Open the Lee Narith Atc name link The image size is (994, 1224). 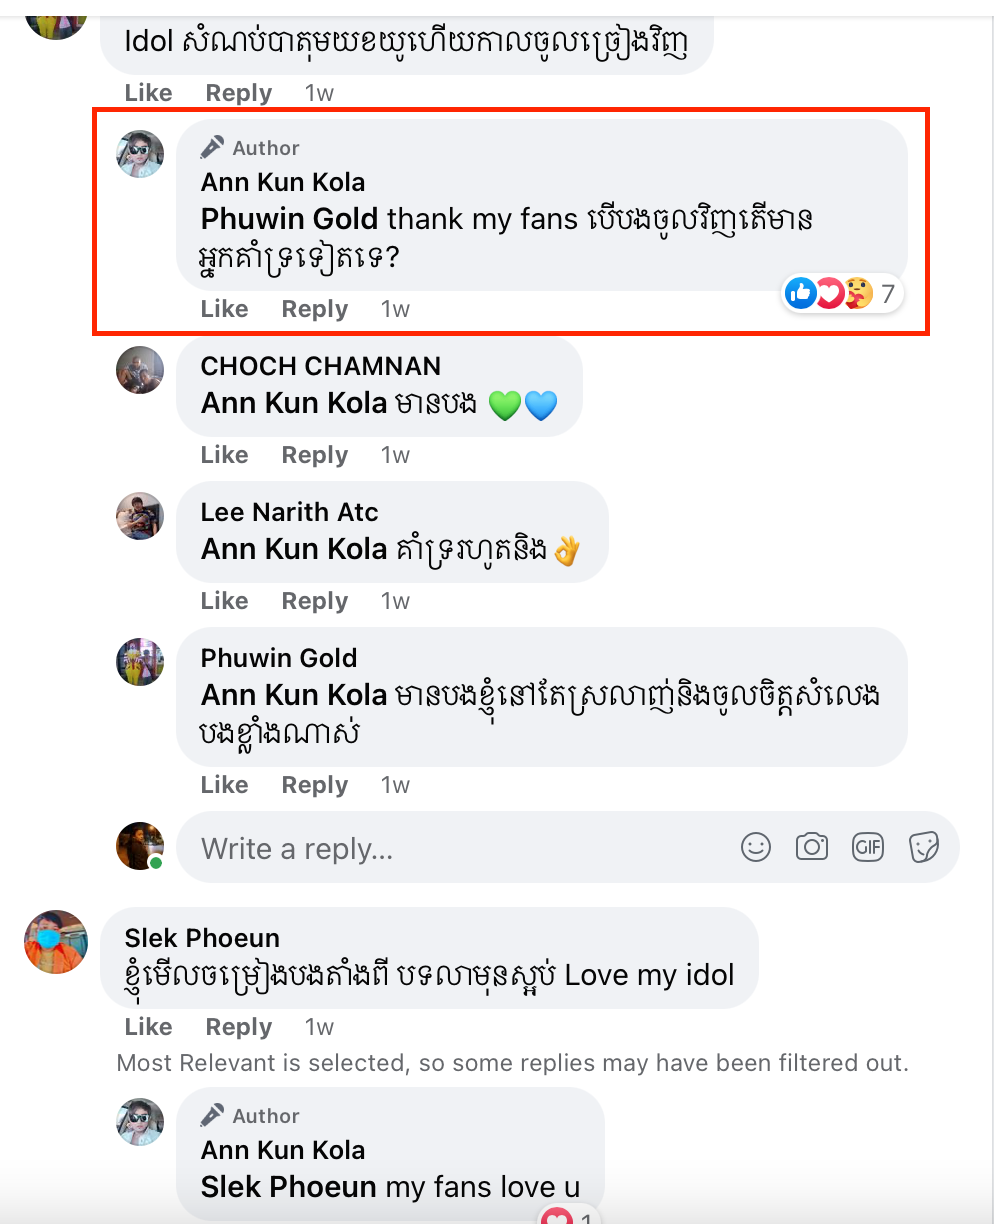[289, 512]
